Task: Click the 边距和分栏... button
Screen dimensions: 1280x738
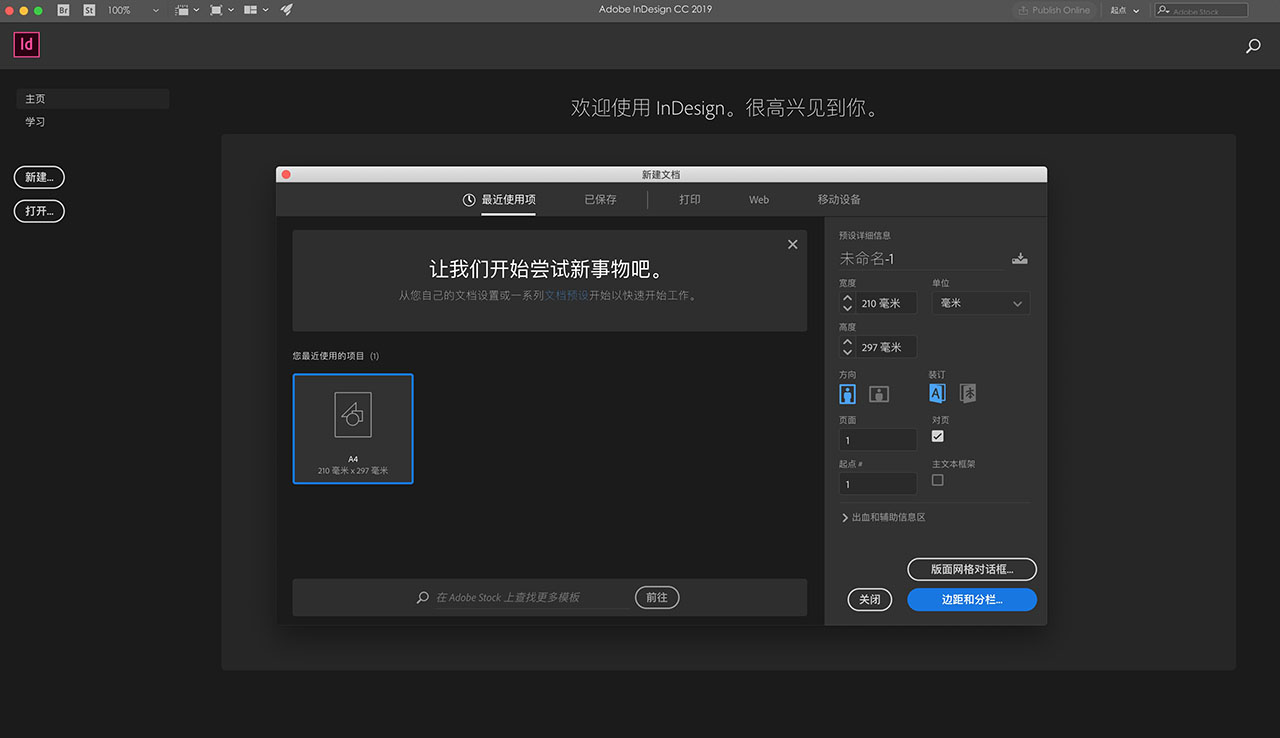Action: pyautogui.click(x=972, y=599)
